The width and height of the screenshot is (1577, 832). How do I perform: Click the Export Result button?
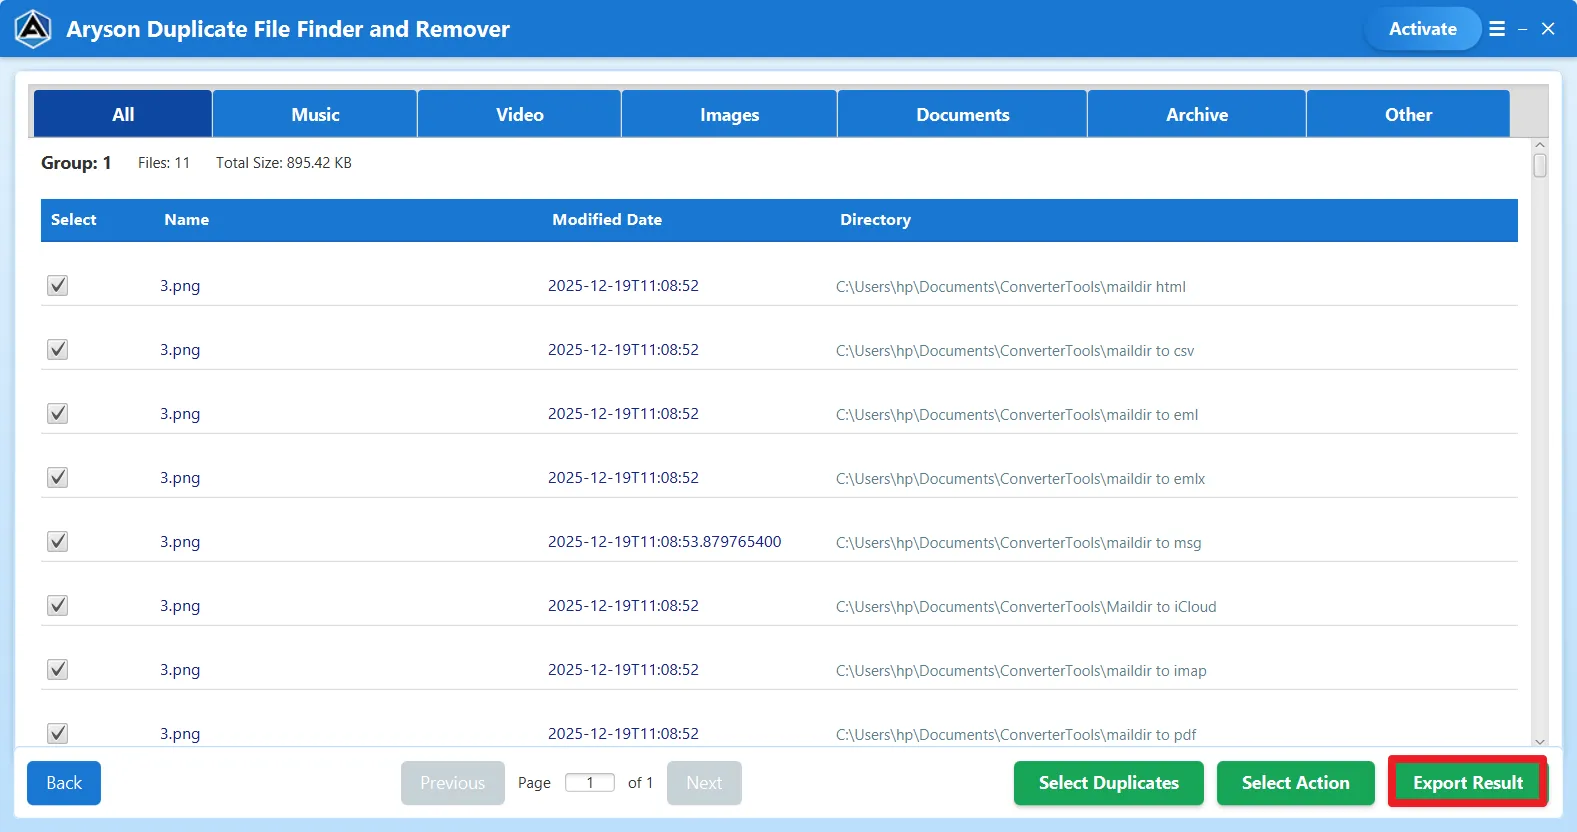tap(1467, 783)
